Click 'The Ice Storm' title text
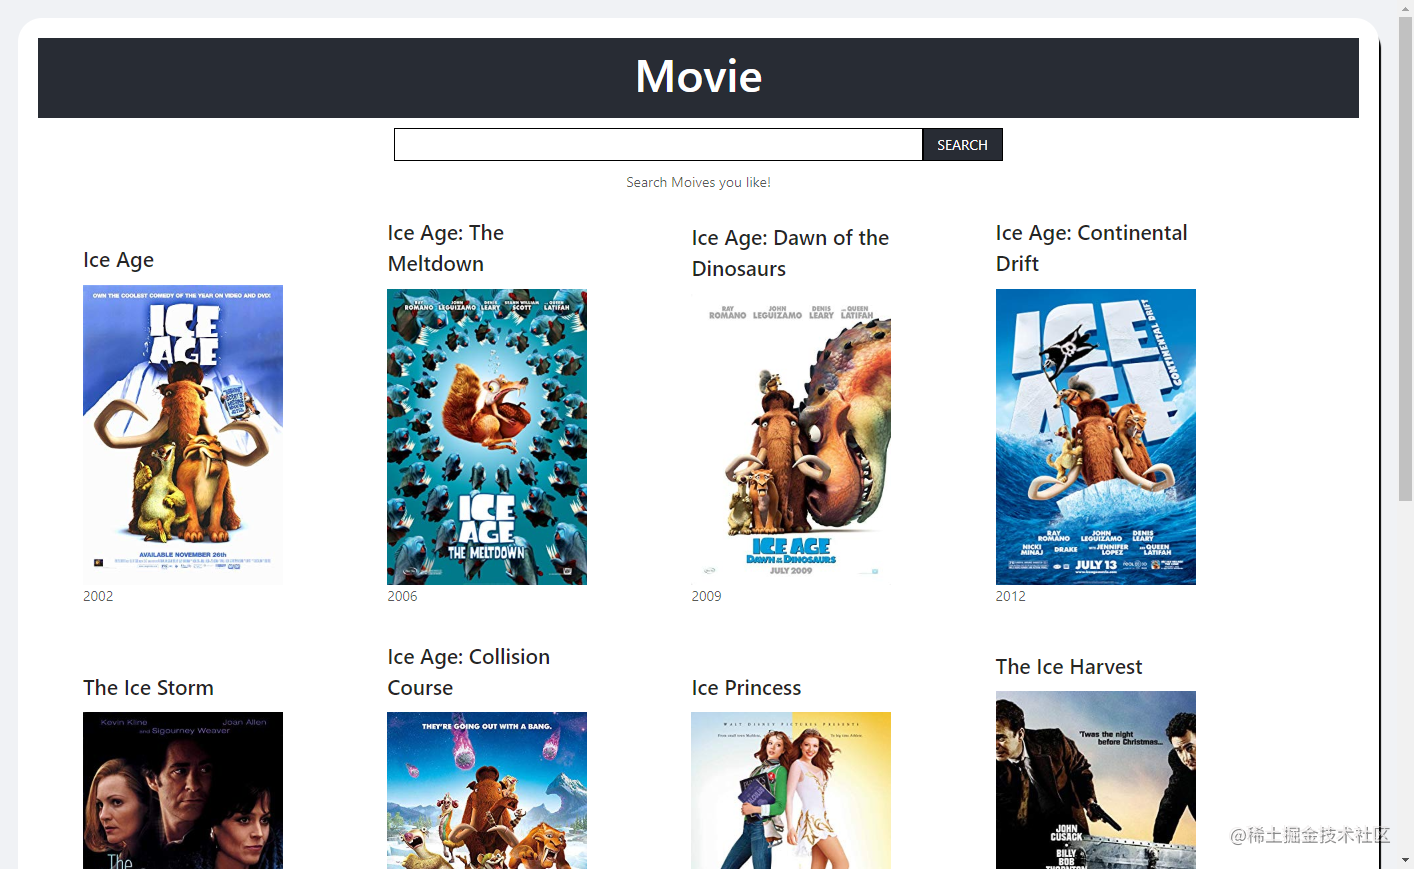Screen dimensions: 1414x869 (x=149, y=688)
